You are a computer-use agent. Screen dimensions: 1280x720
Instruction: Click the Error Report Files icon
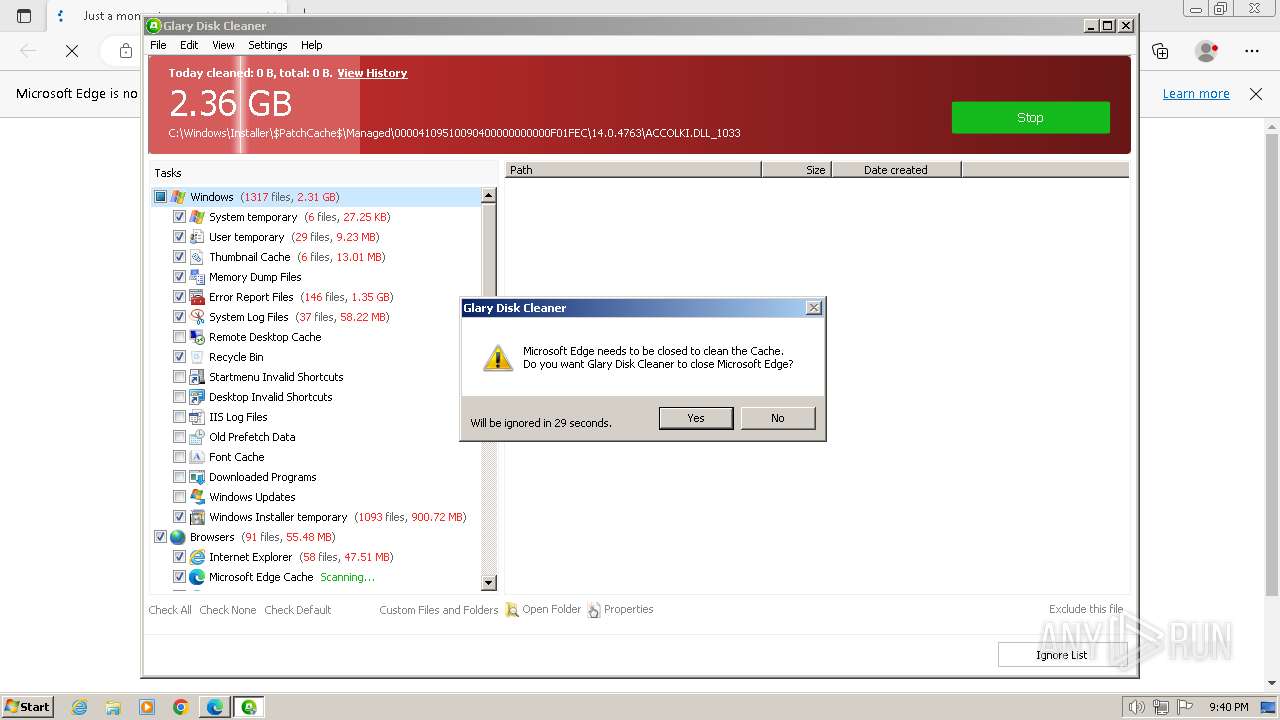197,297
